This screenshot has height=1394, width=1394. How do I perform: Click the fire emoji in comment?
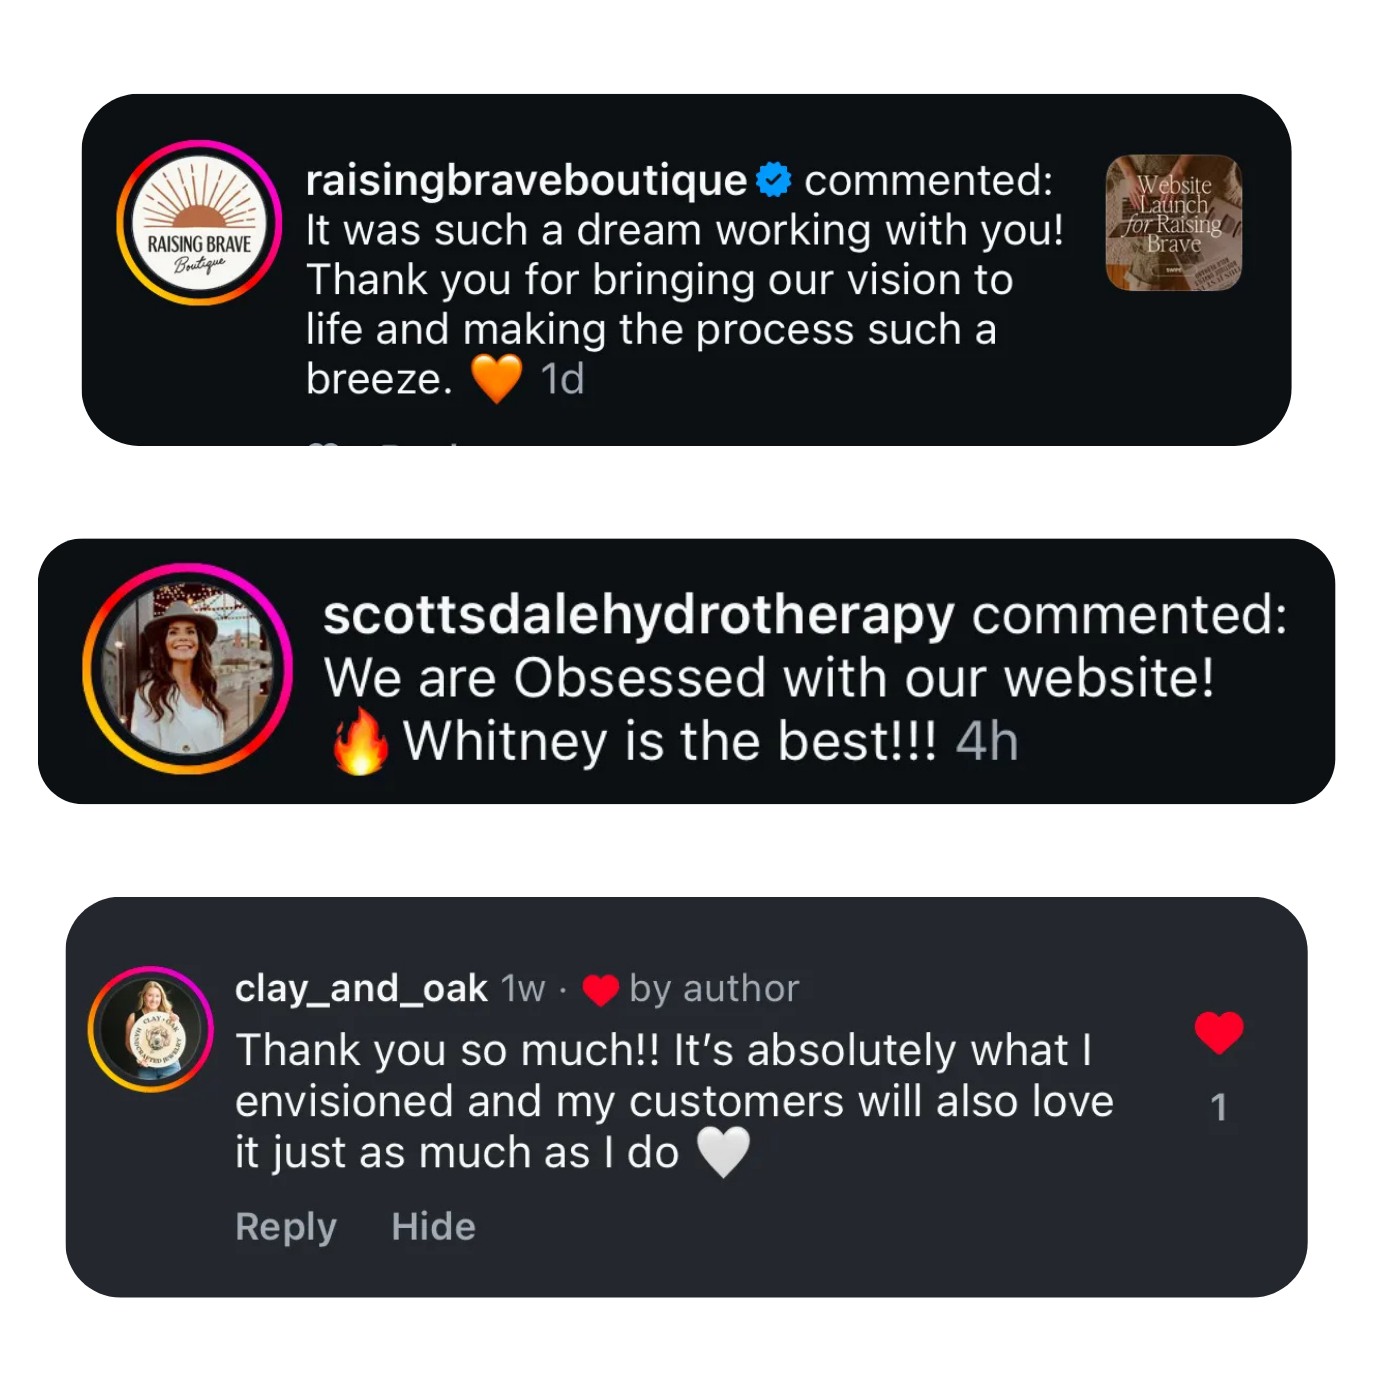tap(360, 742)
